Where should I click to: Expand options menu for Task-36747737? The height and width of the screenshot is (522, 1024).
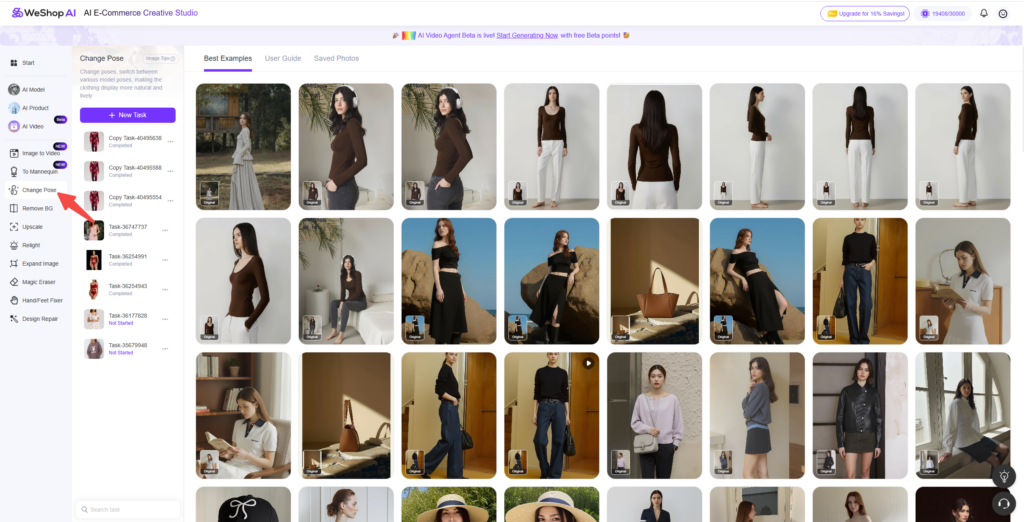[165, 231]
